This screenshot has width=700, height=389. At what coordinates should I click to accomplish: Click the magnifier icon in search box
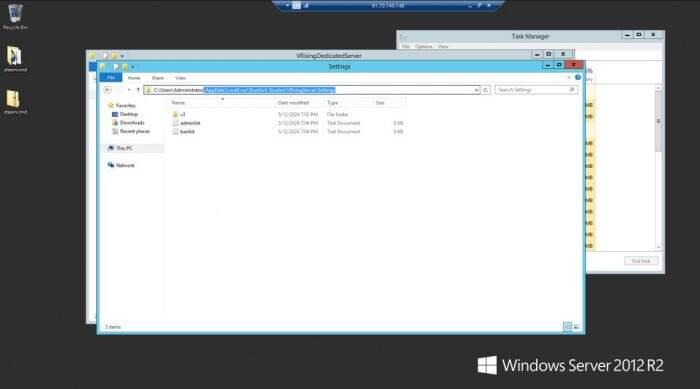(x=571, y=90)
